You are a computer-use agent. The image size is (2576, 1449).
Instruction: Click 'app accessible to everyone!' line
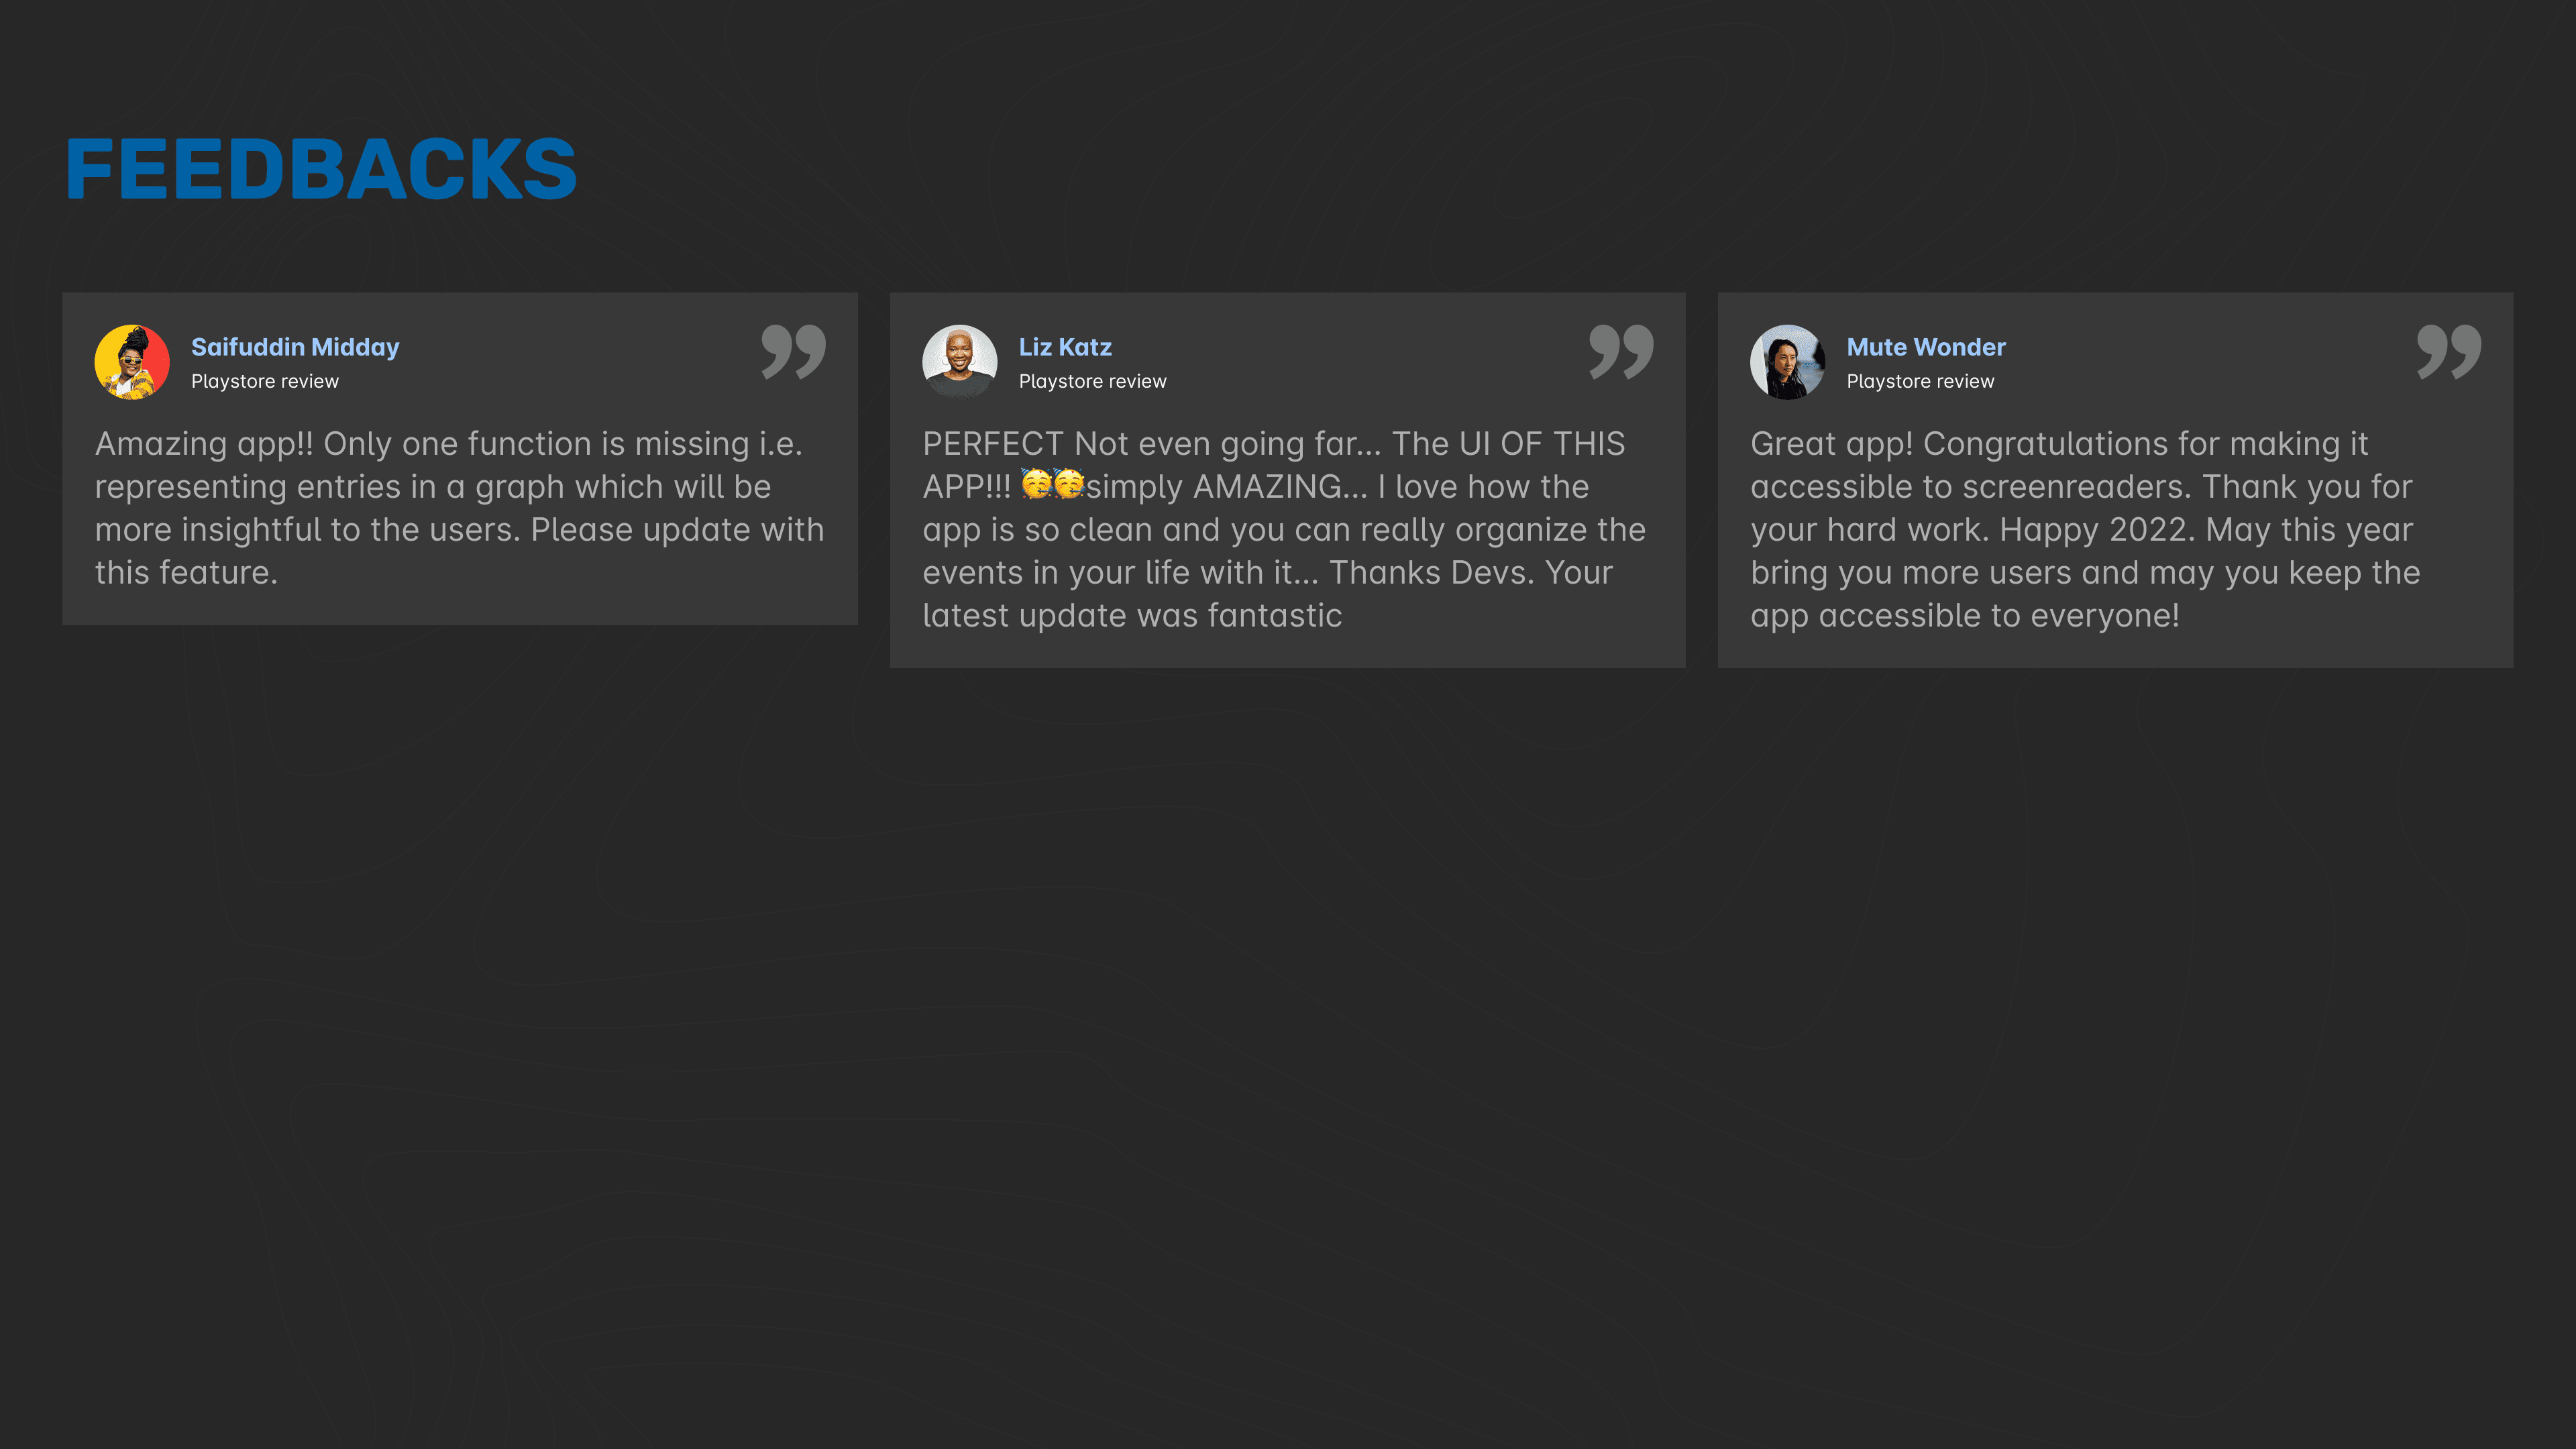click(x=1964, y=616)
